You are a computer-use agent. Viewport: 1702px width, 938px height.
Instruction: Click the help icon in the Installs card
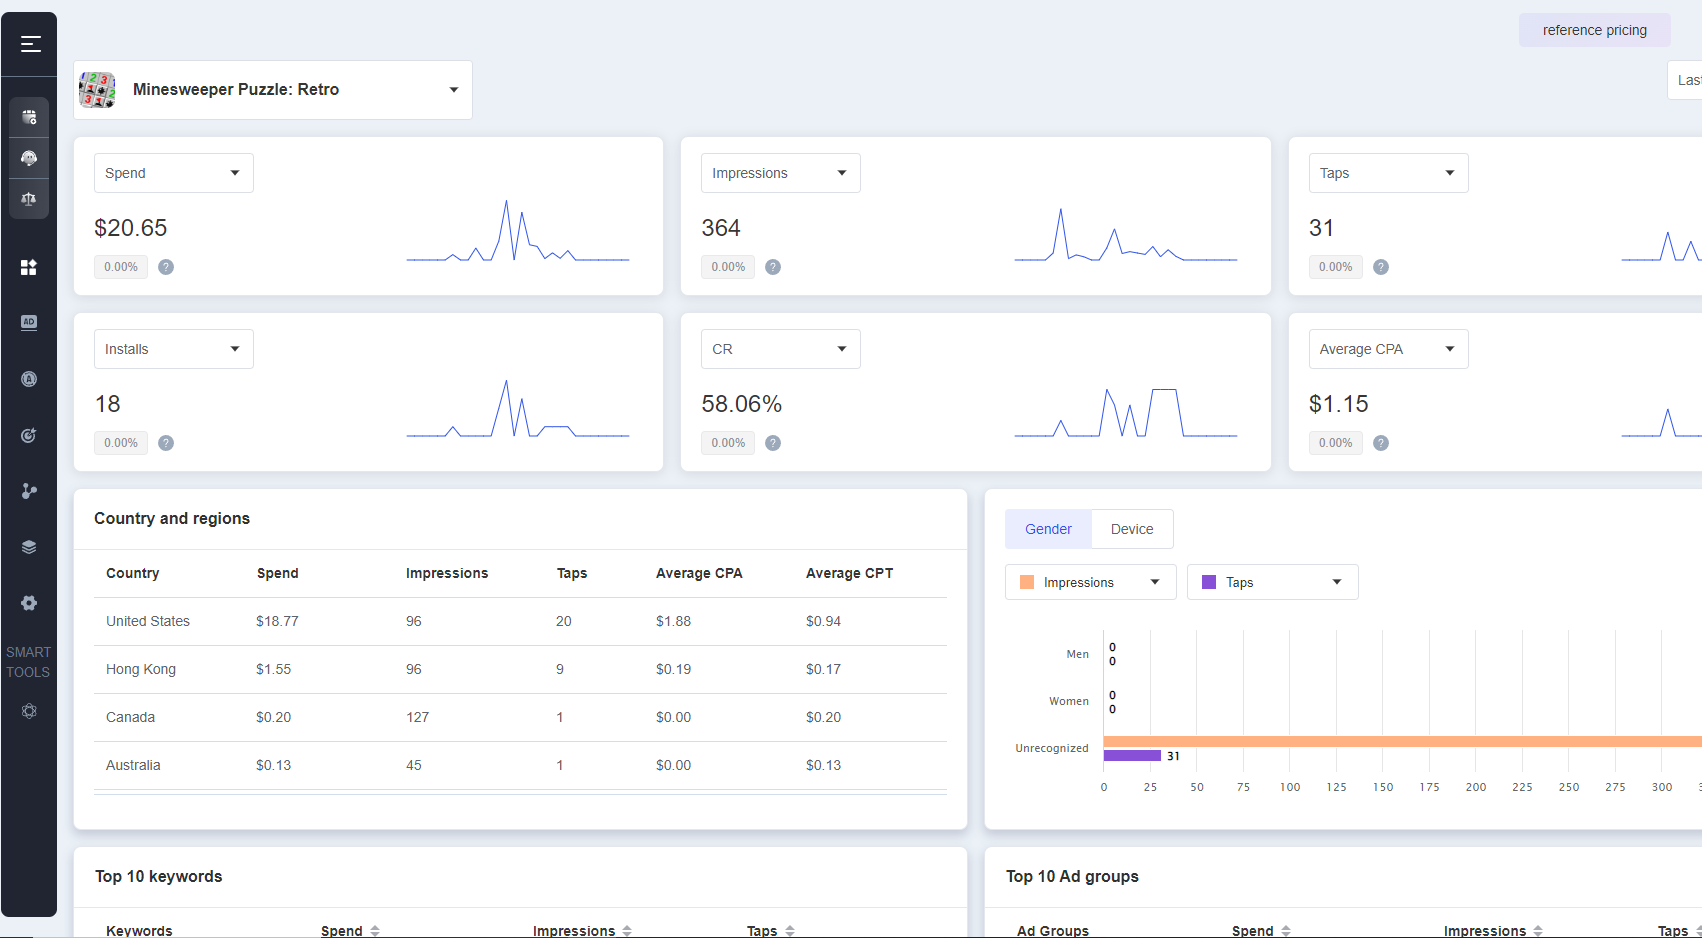click(x=166, y=443)
